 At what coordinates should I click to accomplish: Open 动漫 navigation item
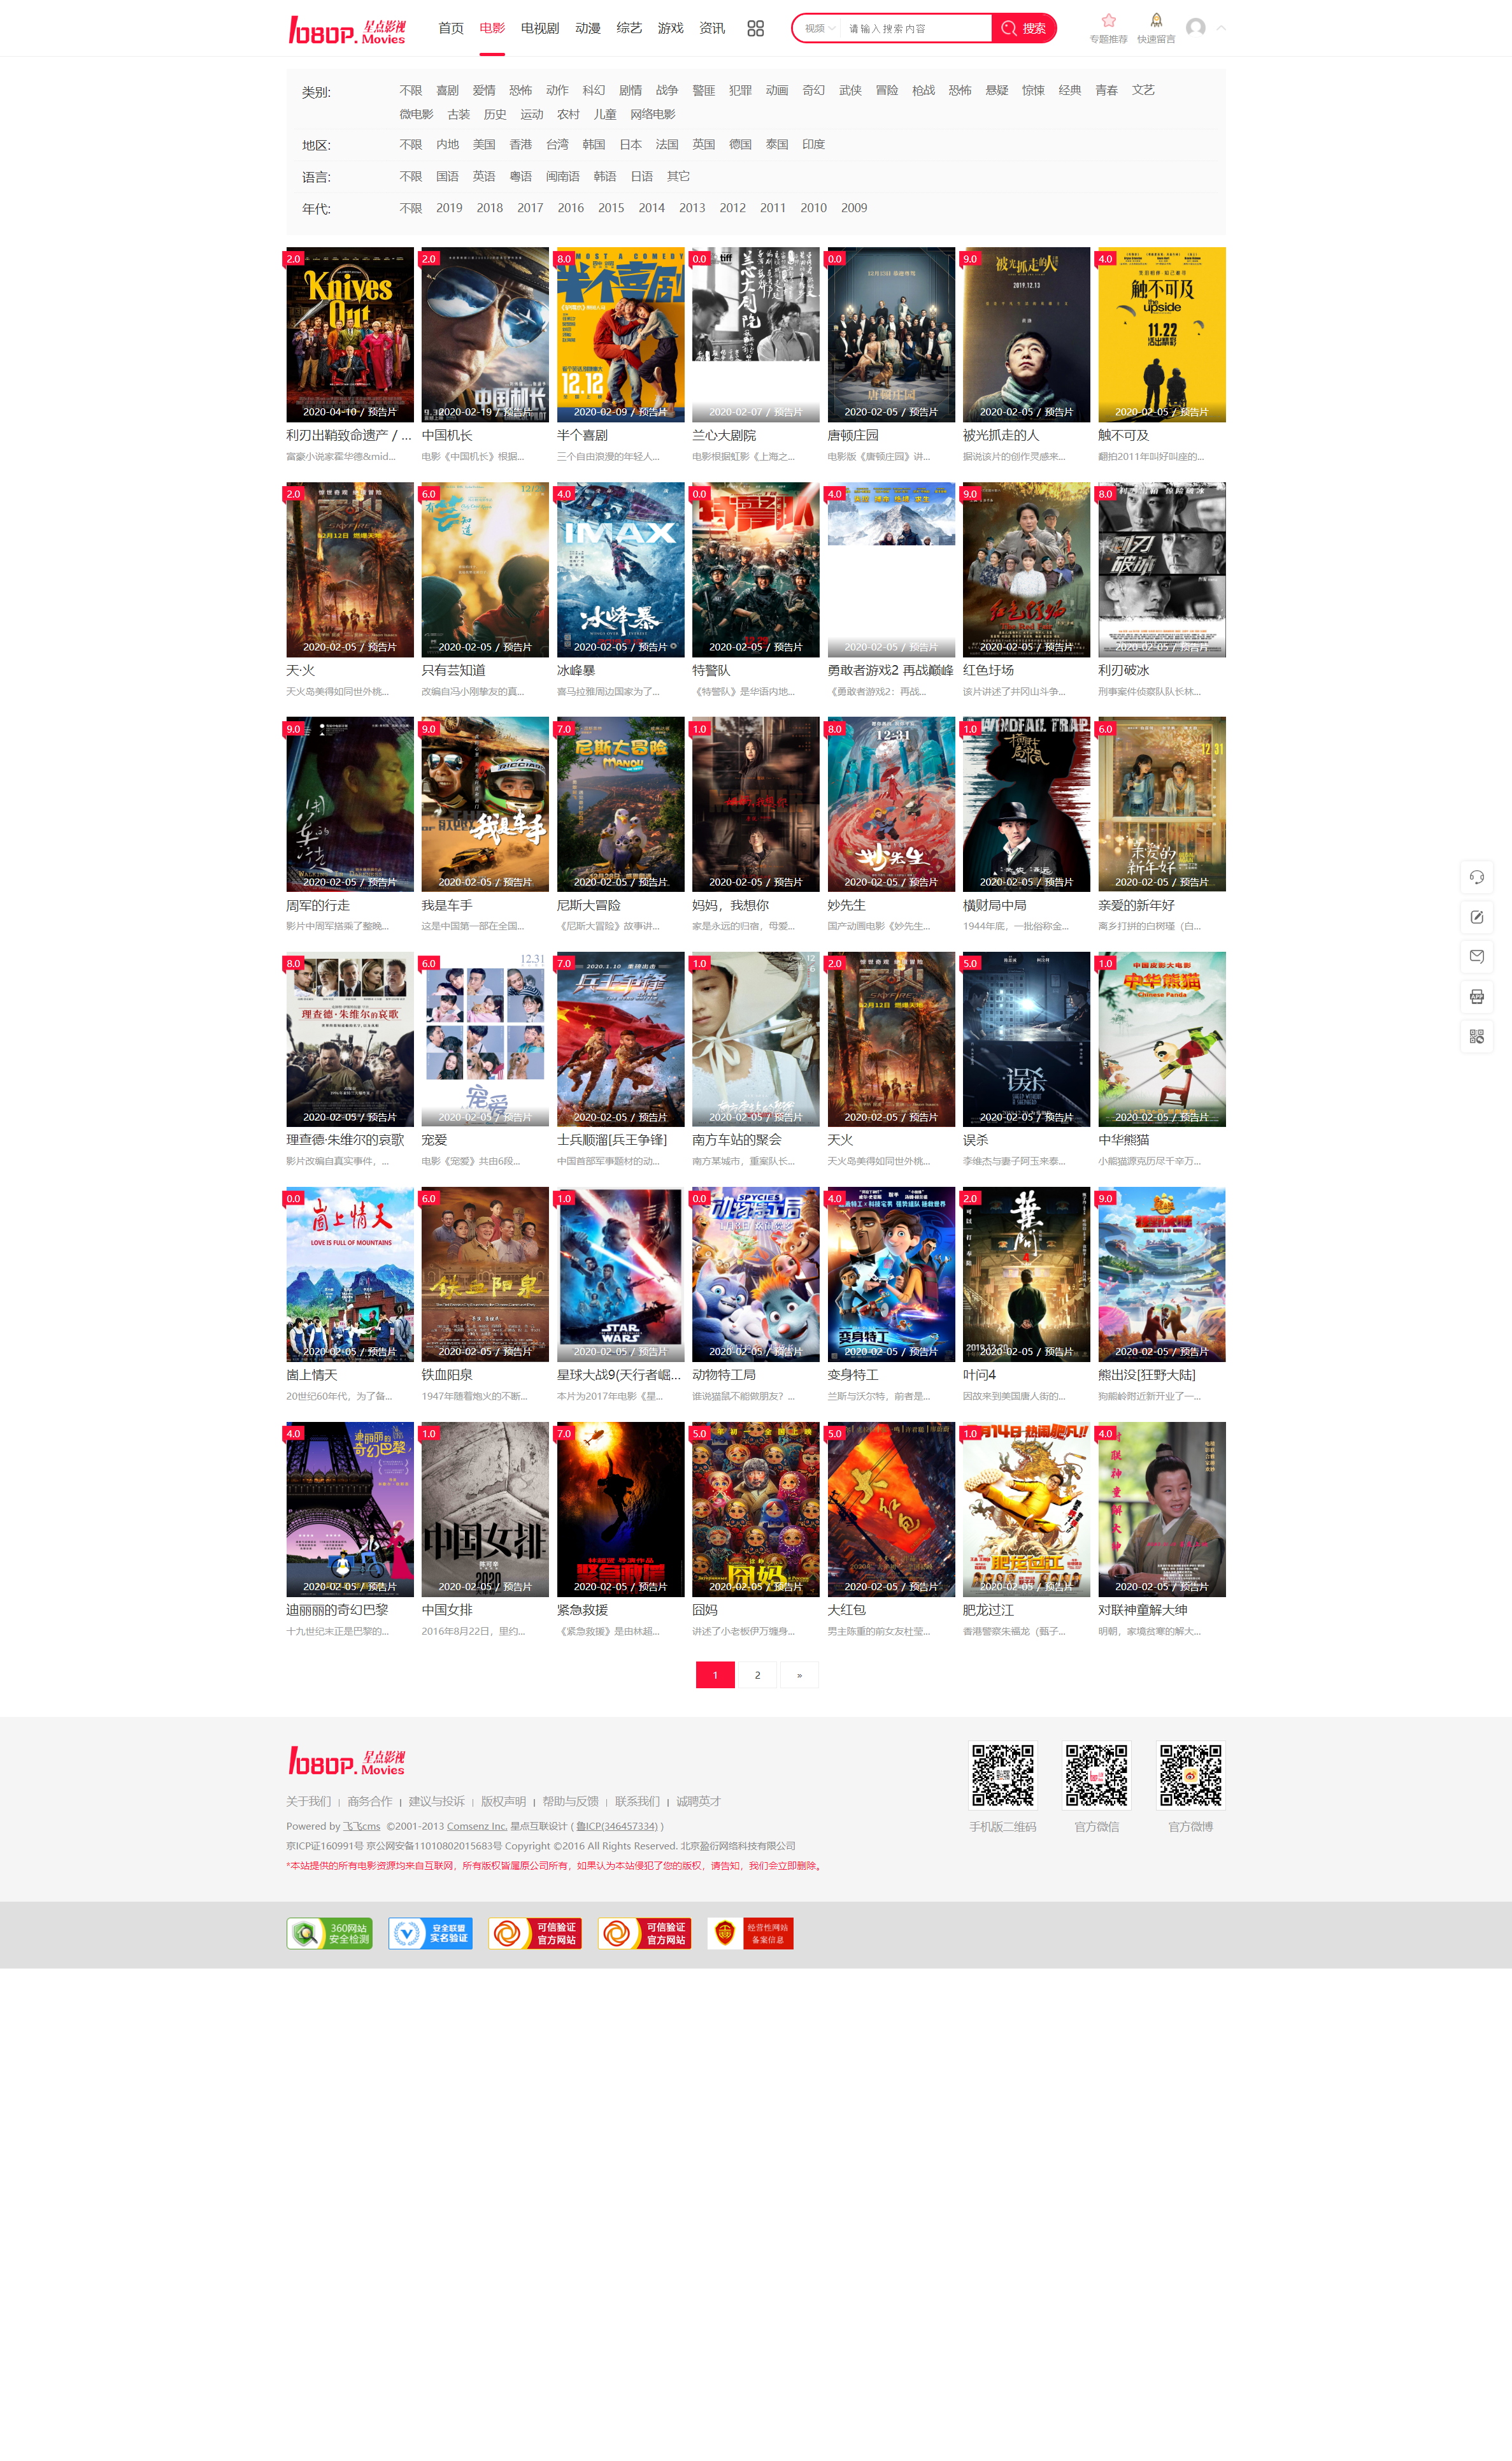[588, 28]
